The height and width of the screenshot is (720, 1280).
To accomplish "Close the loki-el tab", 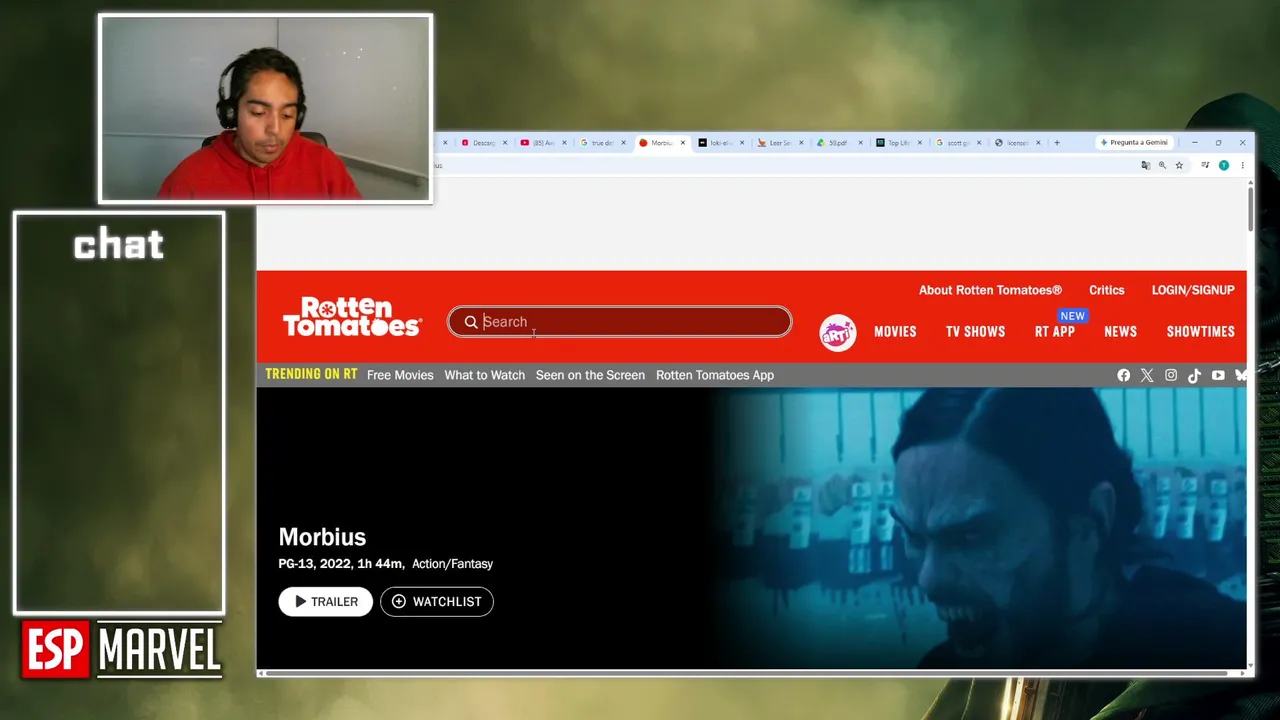I will point(742,143).
